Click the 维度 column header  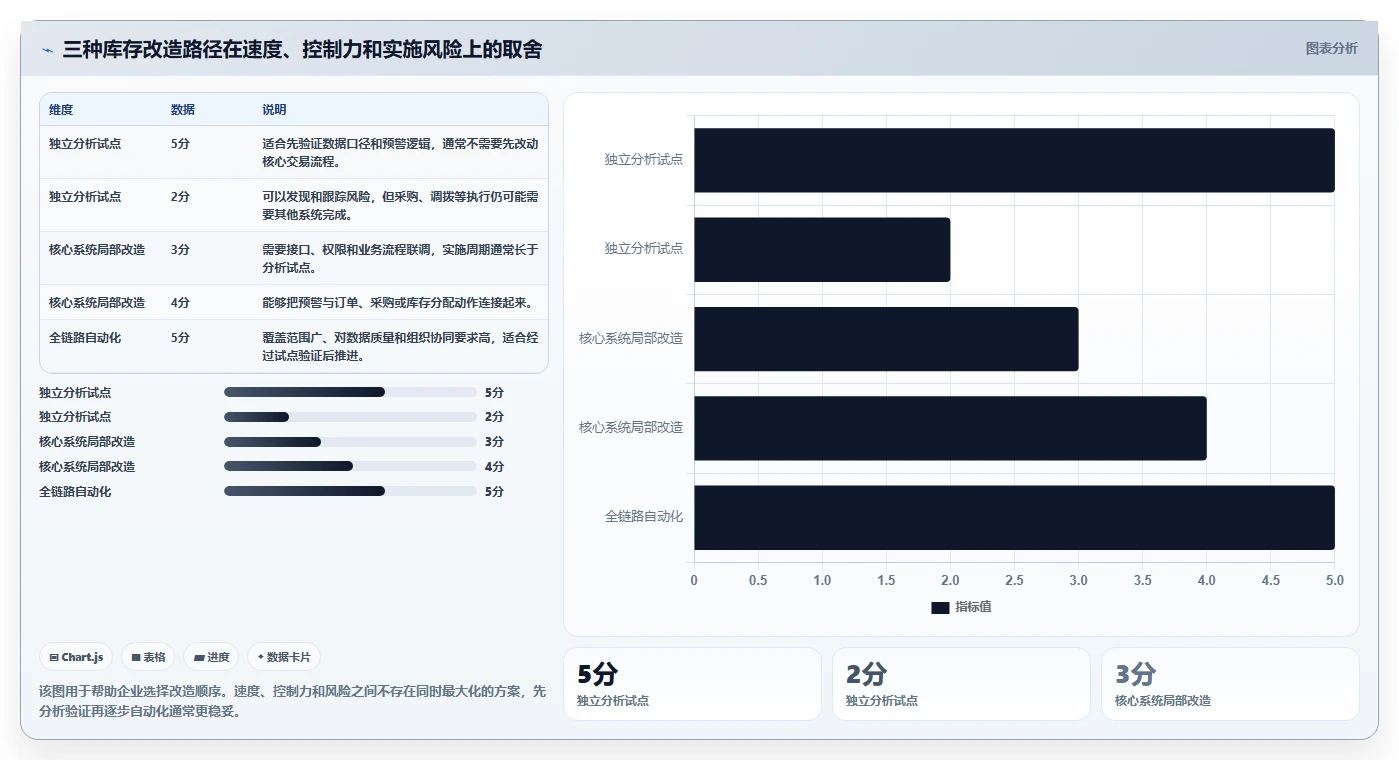point(61,110)
